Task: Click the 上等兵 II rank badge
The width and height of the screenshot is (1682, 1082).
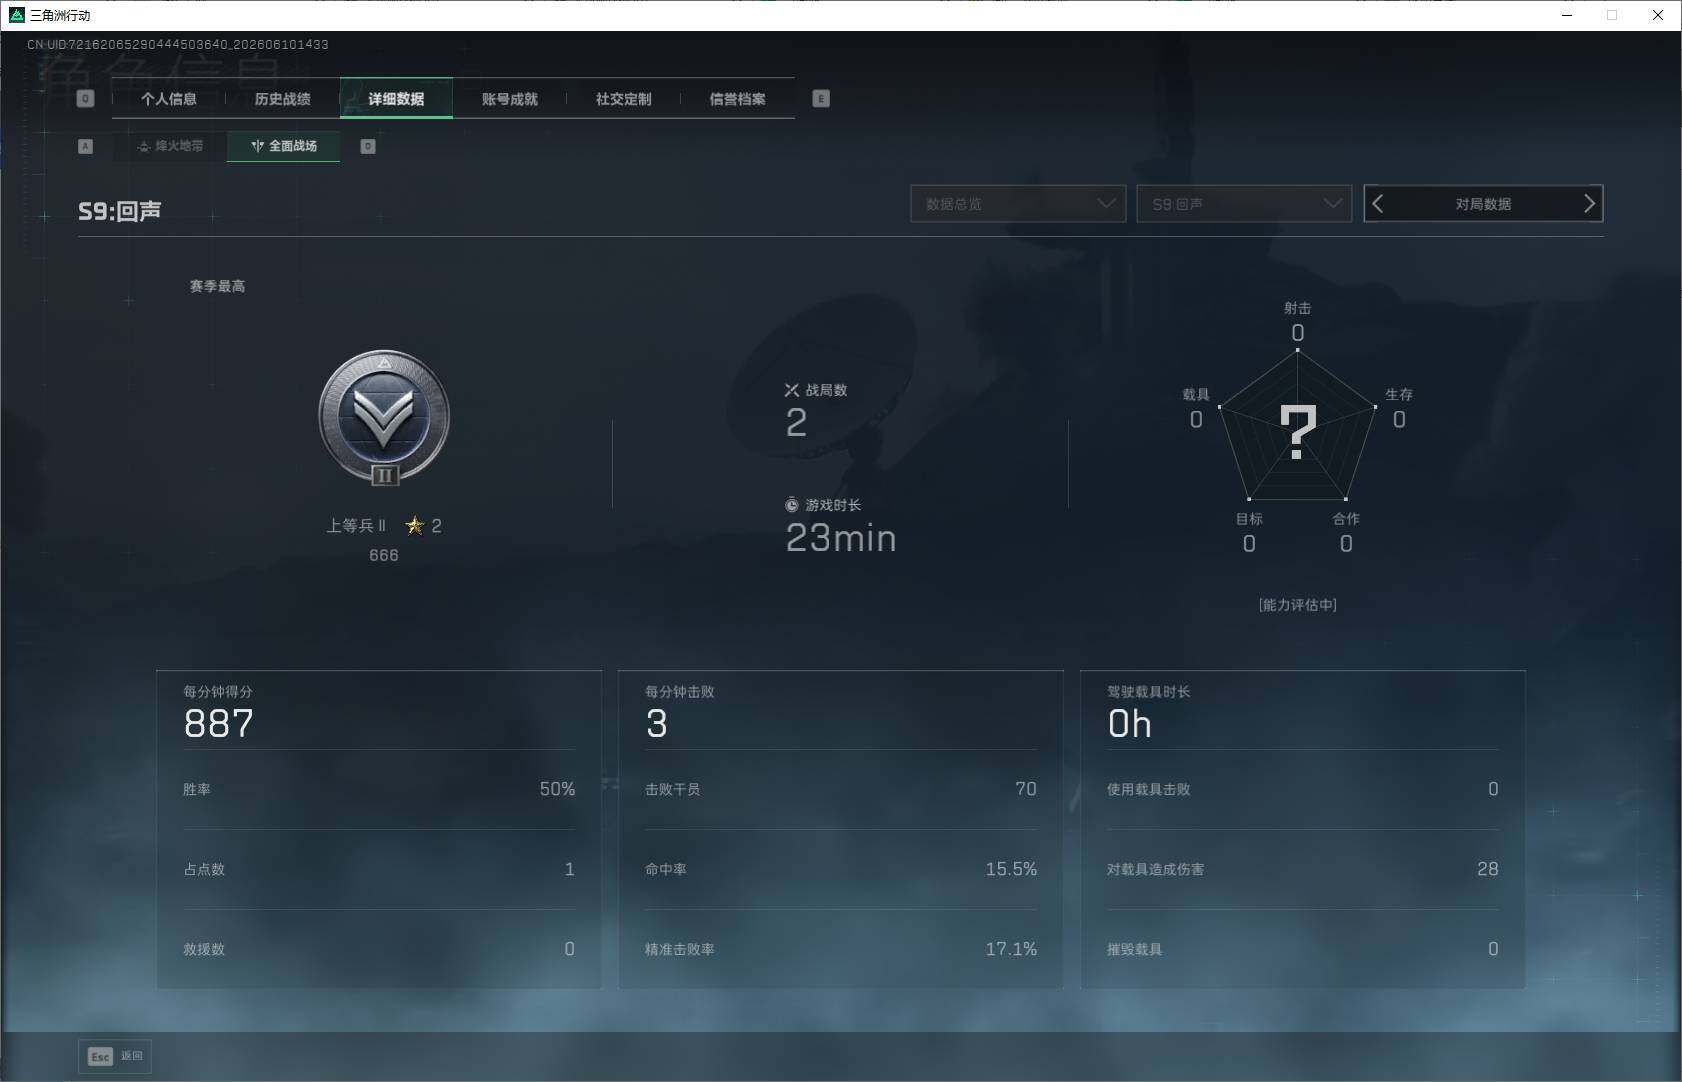Action: coord(384,418)
